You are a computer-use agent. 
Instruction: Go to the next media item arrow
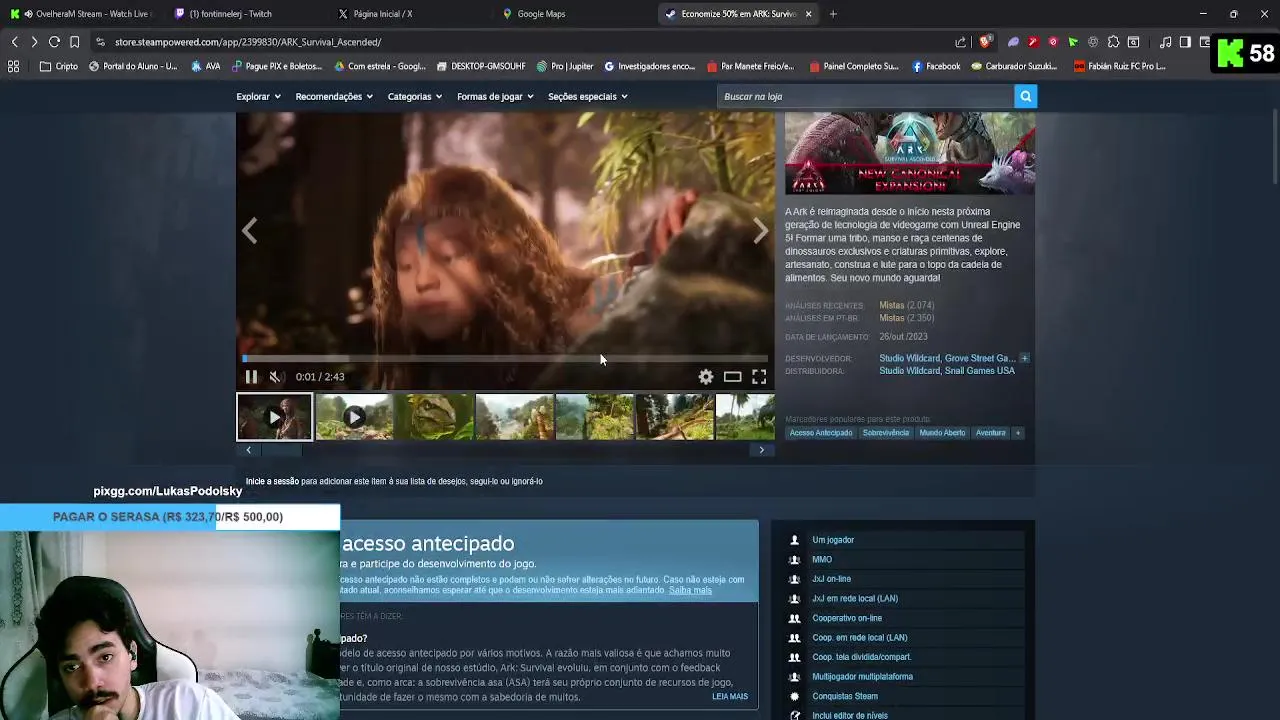(761, 231)
